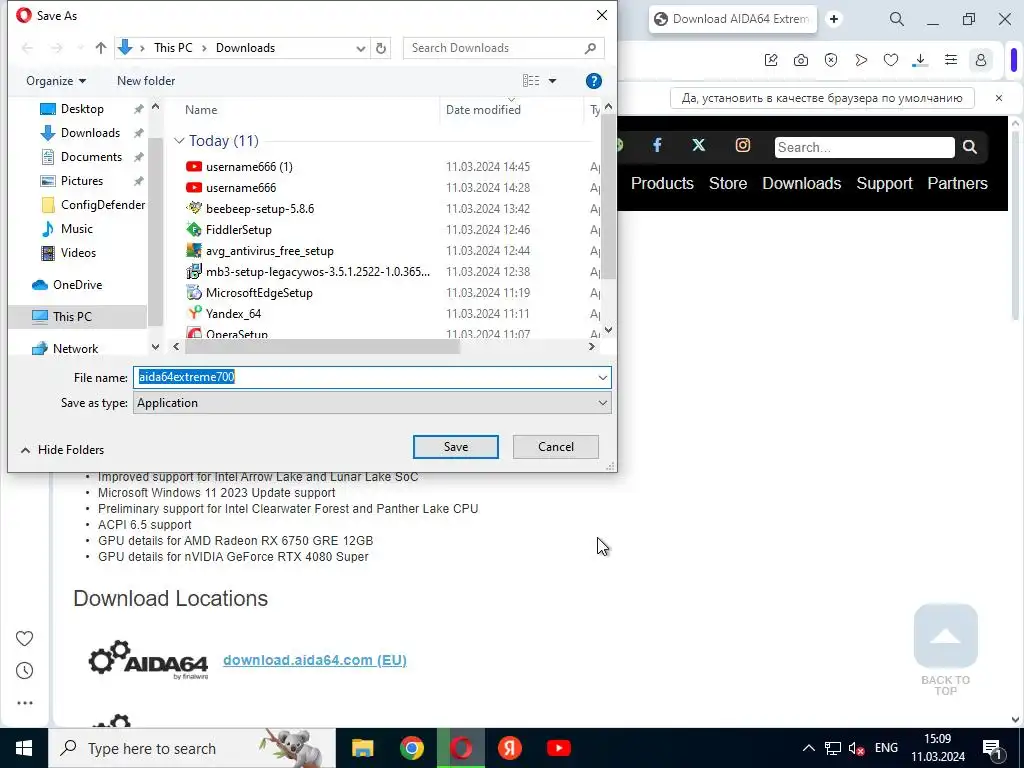This screenshot has height=768, width=1024.
Task: Open Opera downloads arrow icon
Action: (920, 60)
